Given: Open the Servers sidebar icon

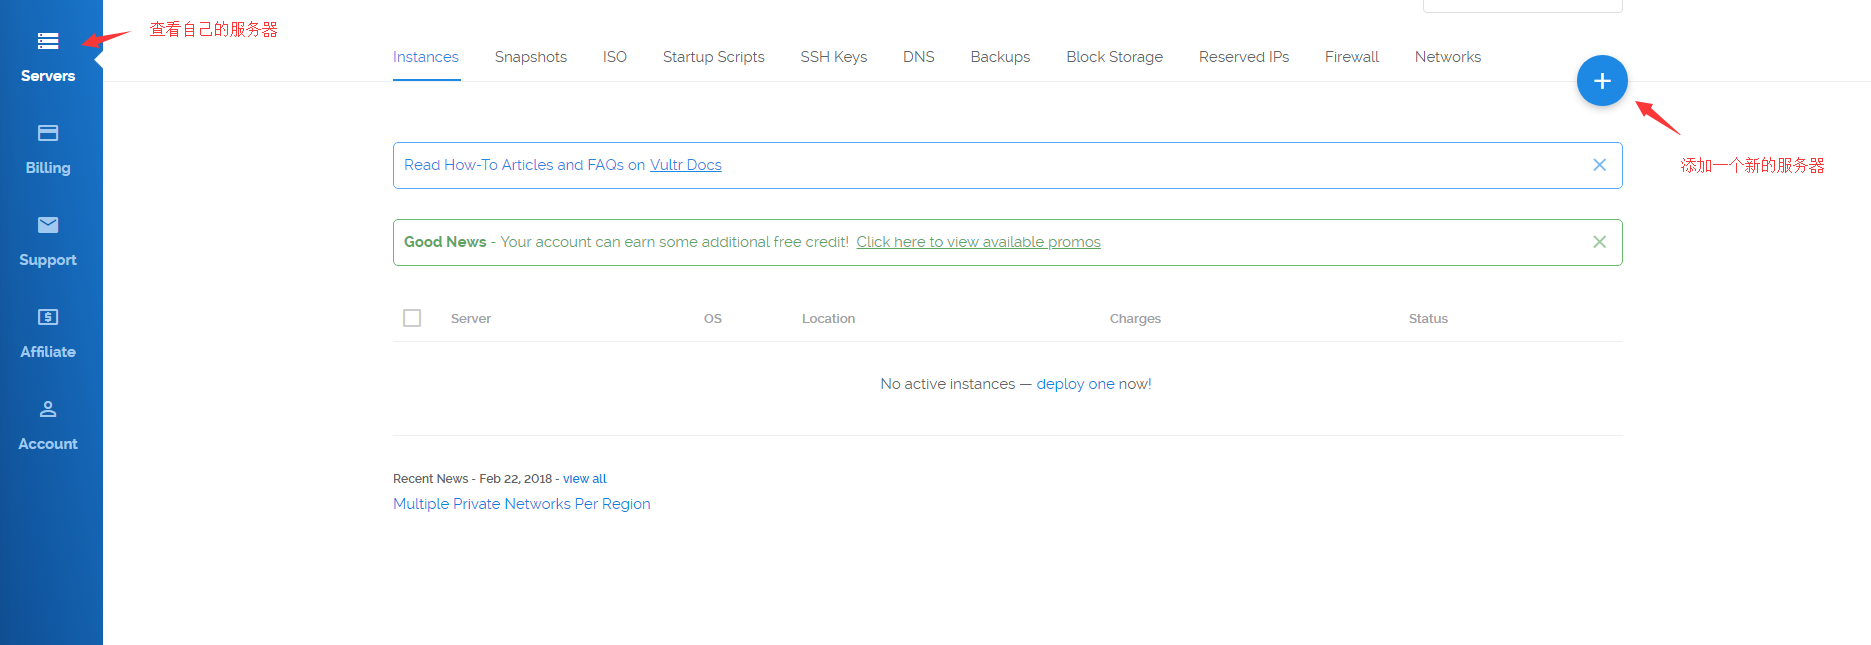Looking at the screenshot, I should 48,41.
